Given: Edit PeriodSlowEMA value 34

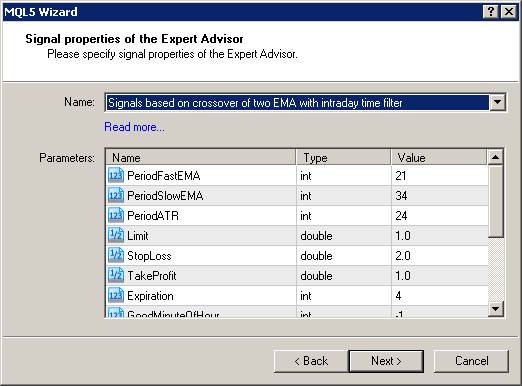Looking at the screenshot, I should (440, 196).
